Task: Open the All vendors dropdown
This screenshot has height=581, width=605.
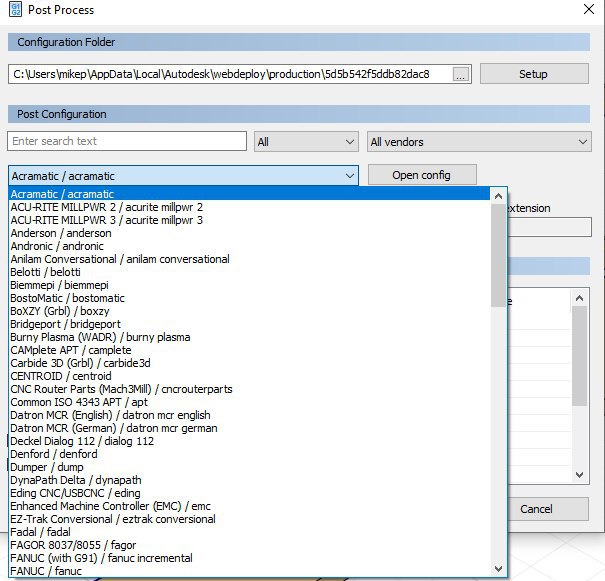Action: pyautogui.click(x=479, y=142)
